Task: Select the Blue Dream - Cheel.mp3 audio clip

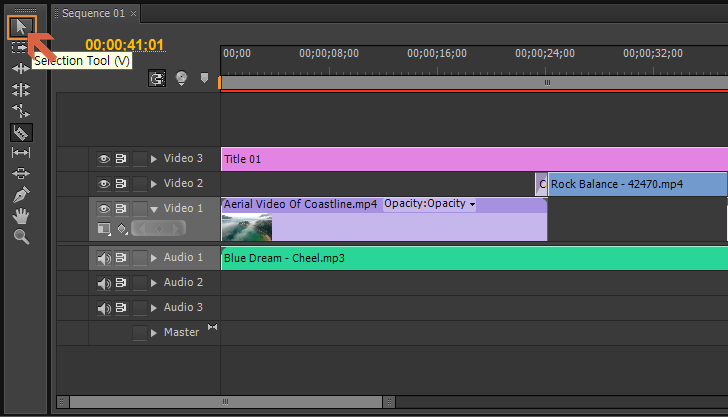Action: pos(474,258)
